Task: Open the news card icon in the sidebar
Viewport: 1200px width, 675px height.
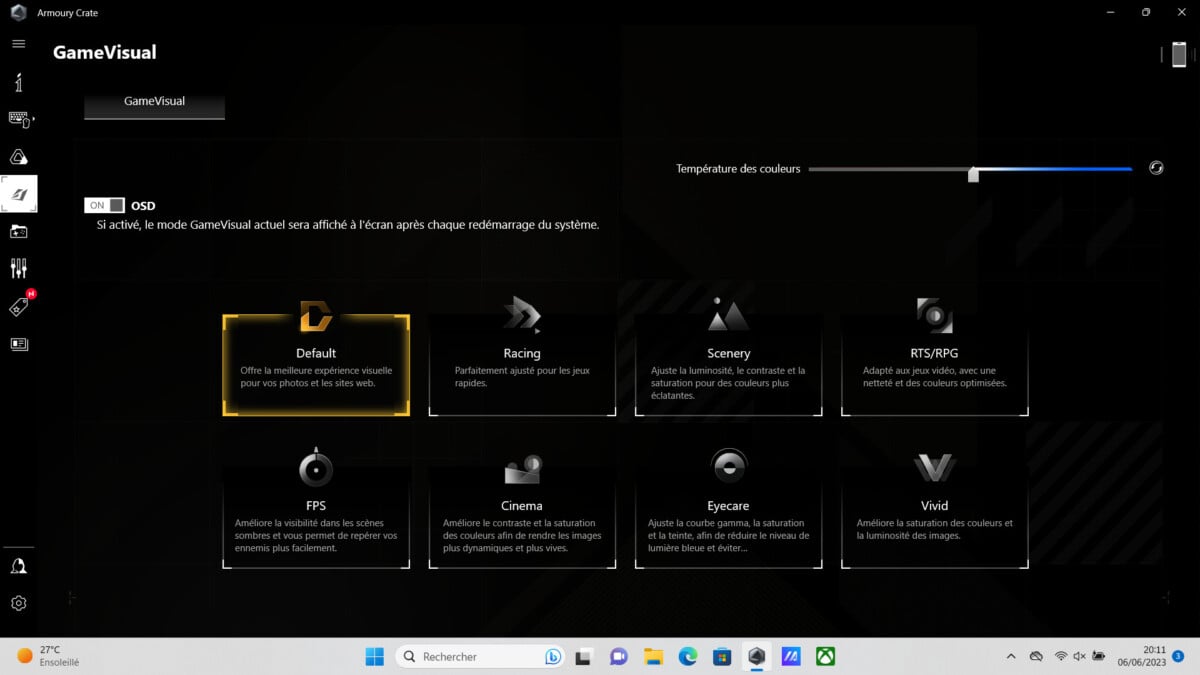Action: click(18, 343)
